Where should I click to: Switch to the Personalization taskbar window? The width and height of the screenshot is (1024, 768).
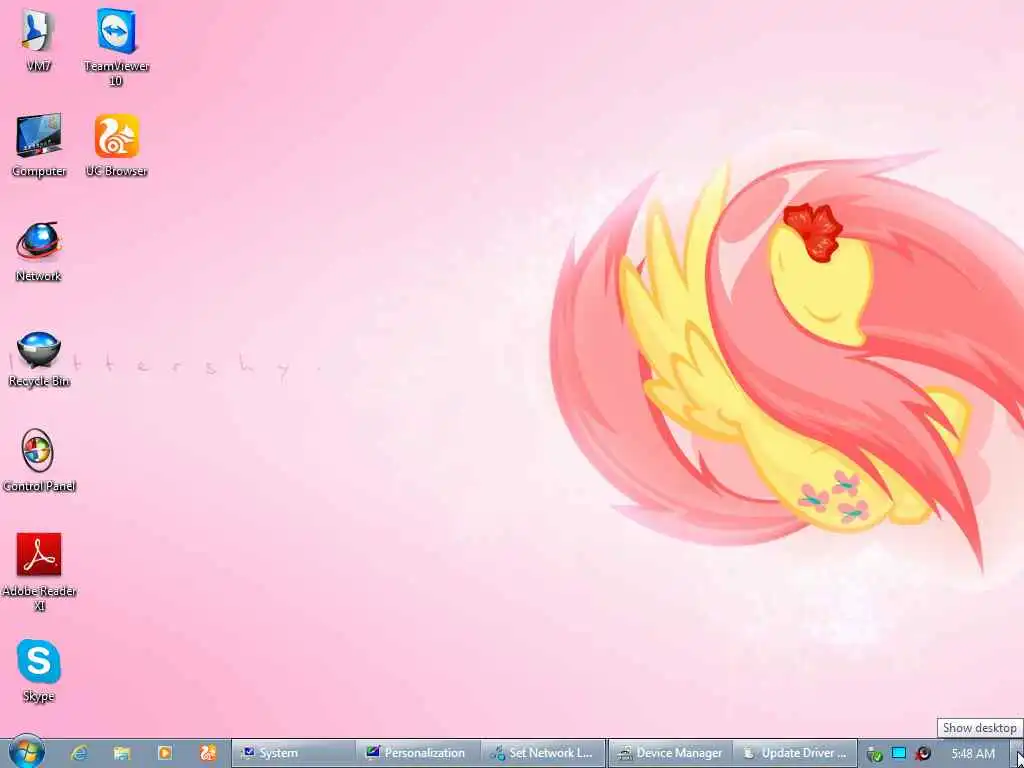(419, 753)
